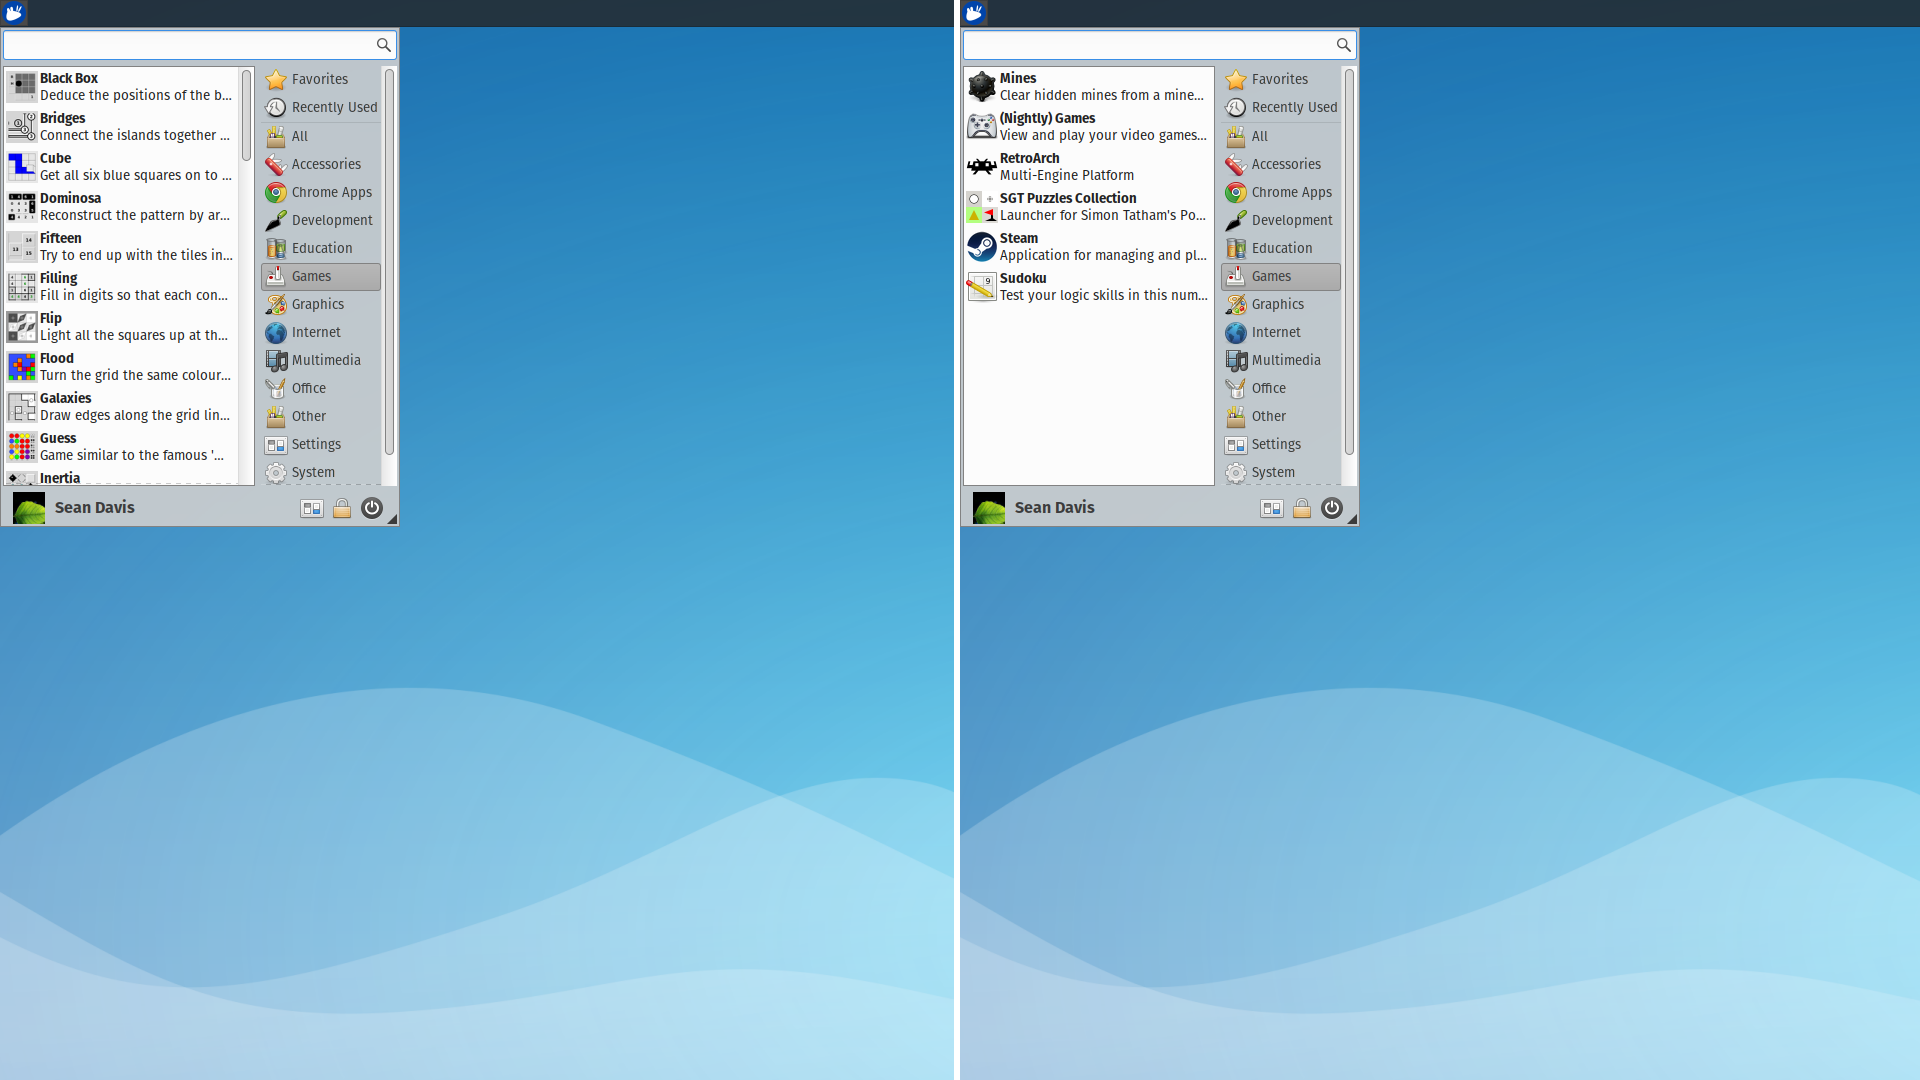
Task: Select Recently Used in right menu
Action: [1294, 107]
